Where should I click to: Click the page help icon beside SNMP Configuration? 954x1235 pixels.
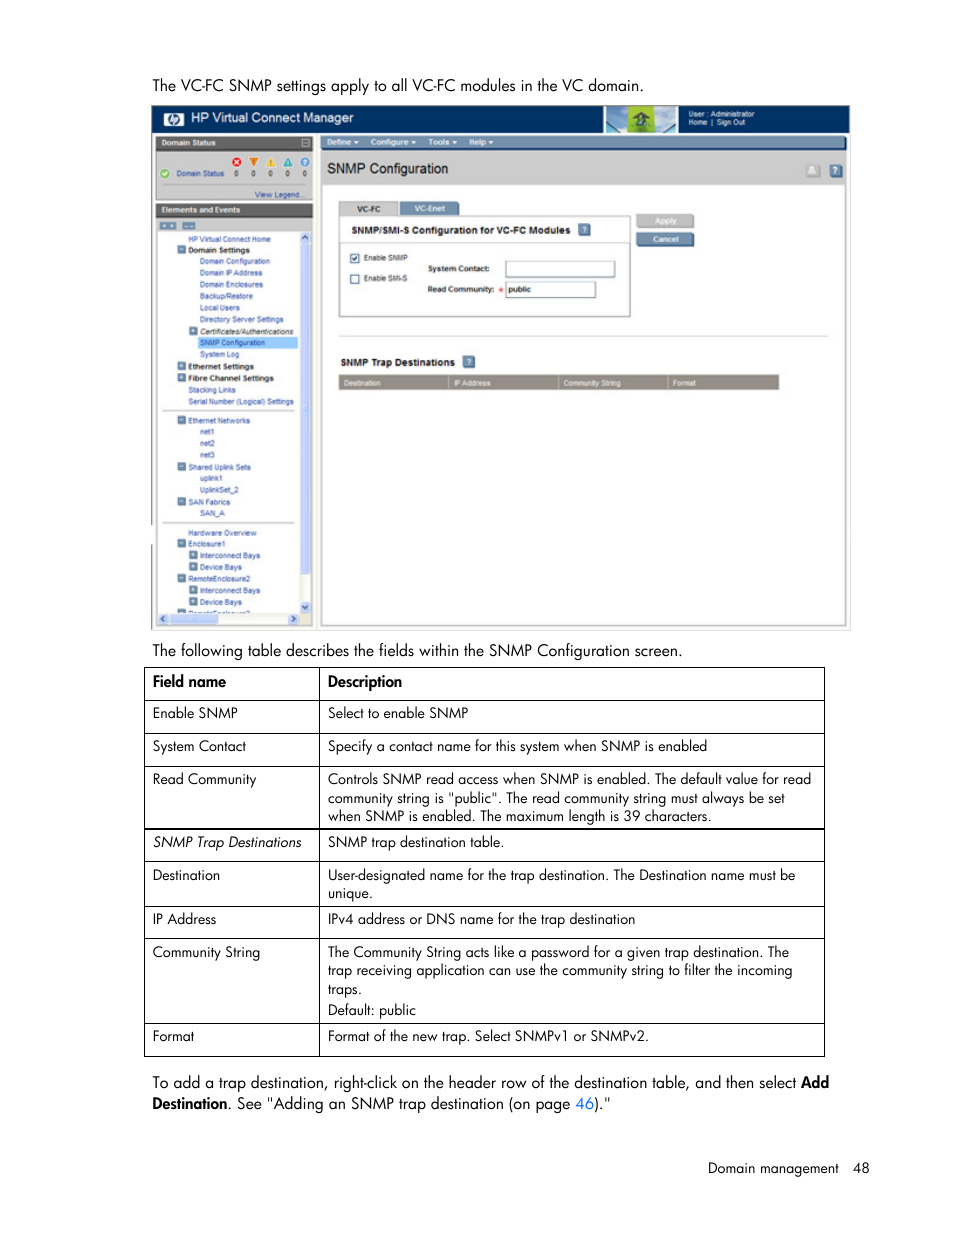tap(836, 171)
